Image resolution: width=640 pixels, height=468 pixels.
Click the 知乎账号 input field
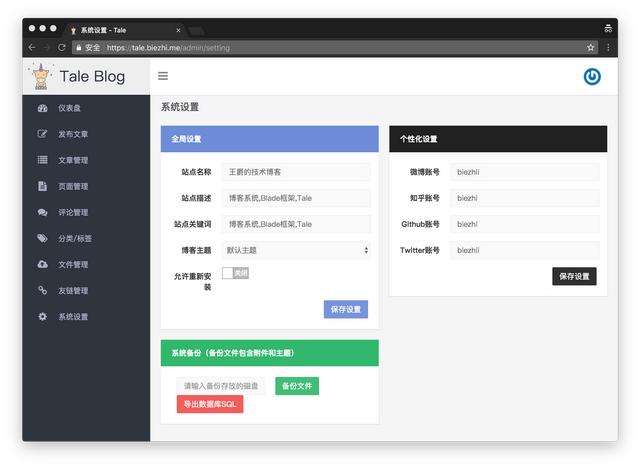tap(524, 198)
